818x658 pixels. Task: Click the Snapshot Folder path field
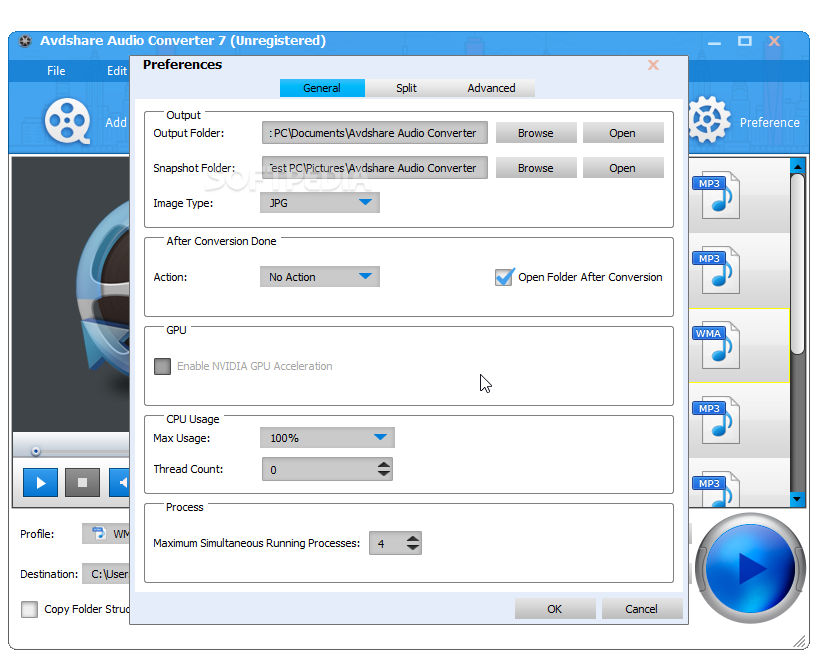tap(375, 168)
